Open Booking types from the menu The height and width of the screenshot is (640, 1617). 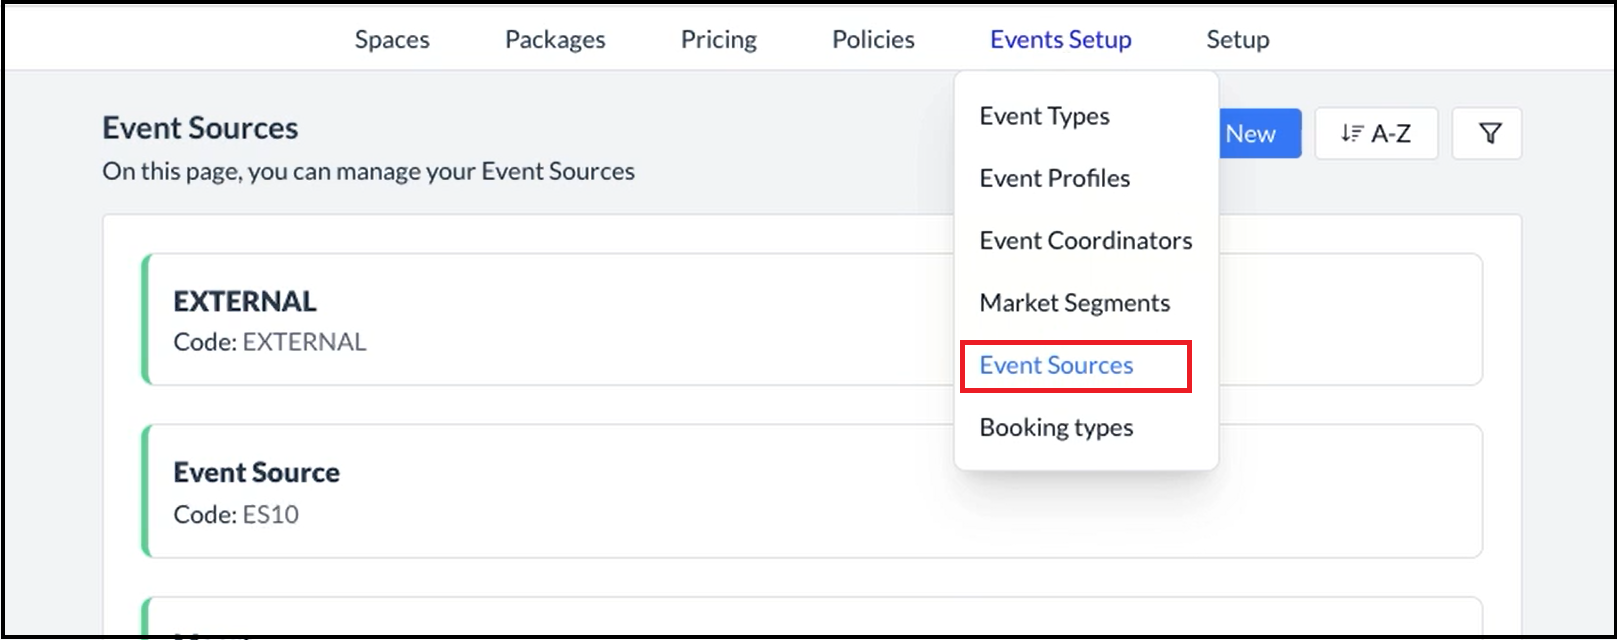(x=1056, y=428)
